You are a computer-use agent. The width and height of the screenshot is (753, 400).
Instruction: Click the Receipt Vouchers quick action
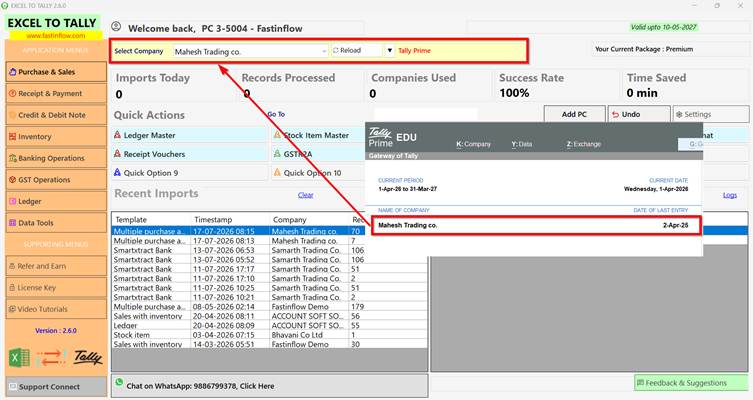coord(189,154)
